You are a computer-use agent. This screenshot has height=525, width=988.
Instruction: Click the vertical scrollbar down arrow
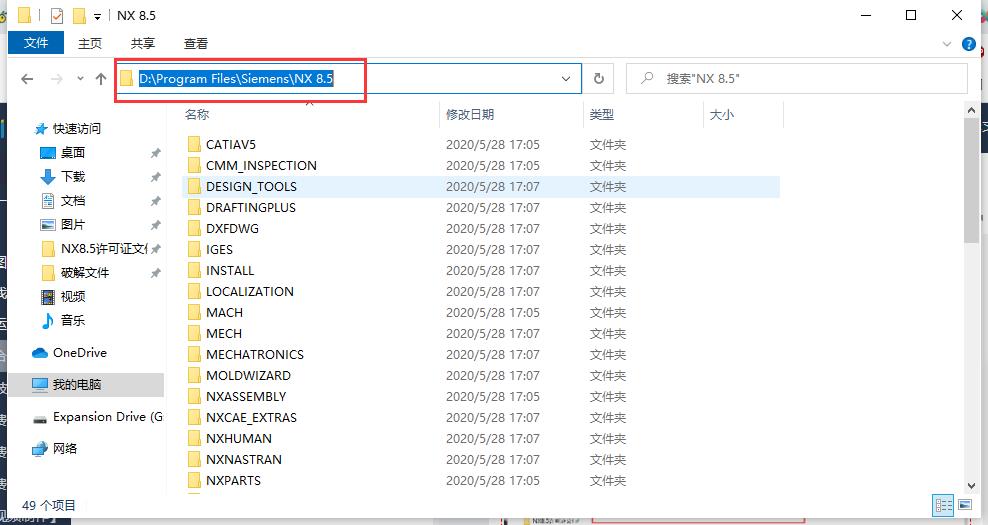[x=971, y=486]
